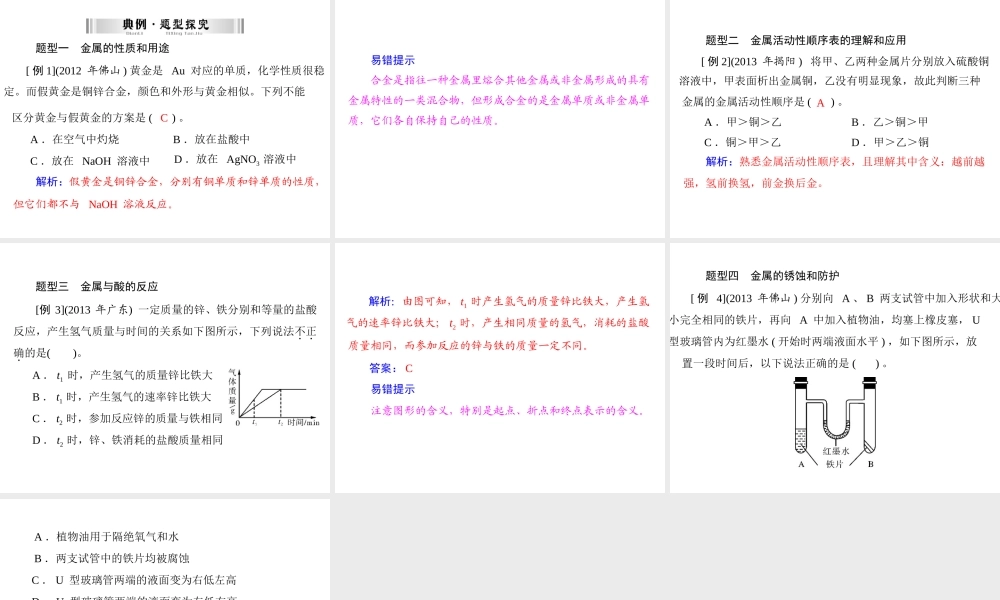Select option A. 甲>铜>乙
Screen dimensions: 1000x600
743,122
